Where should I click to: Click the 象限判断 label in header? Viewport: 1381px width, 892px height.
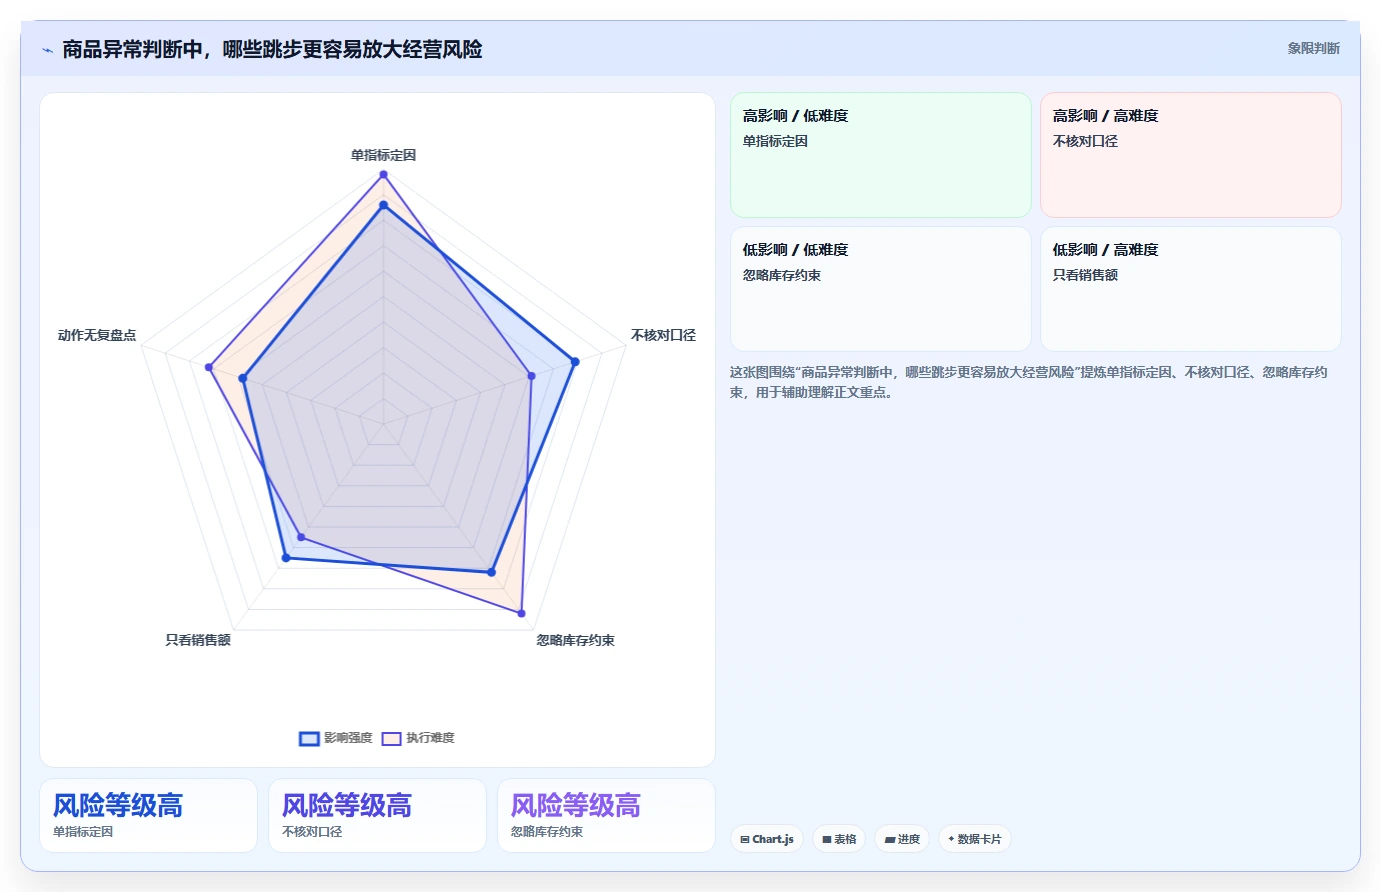pyautogui.click(x=1313, y=48)
